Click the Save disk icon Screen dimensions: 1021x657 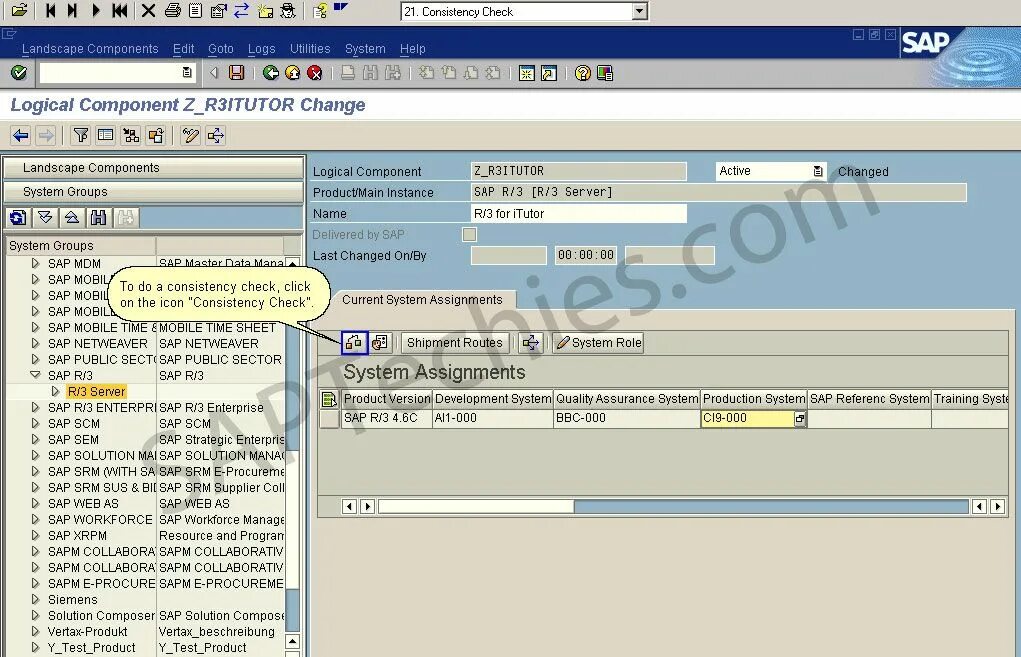[236, 73]
